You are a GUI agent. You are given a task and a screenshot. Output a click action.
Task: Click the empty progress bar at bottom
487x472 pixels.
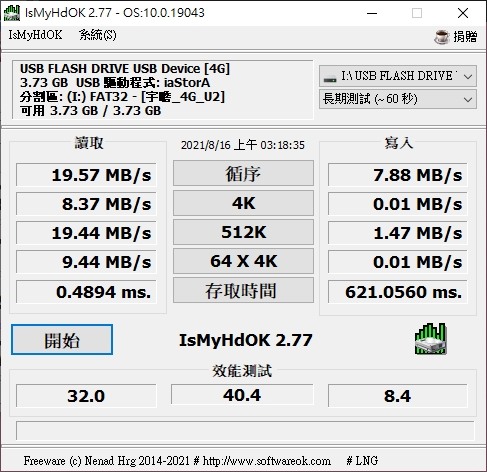pyautogui.click(x=245, y=430)
